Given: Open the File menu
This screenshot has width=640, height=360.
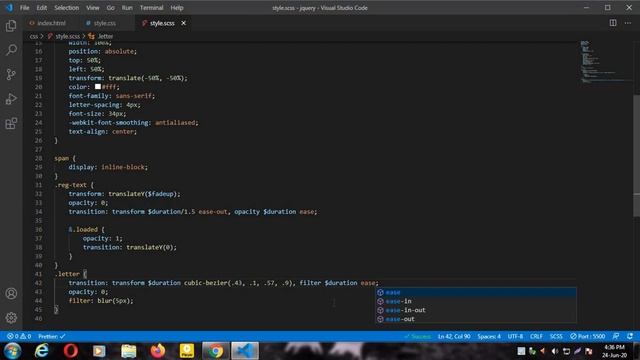Looking at the screenshot, I should (24, 8).
